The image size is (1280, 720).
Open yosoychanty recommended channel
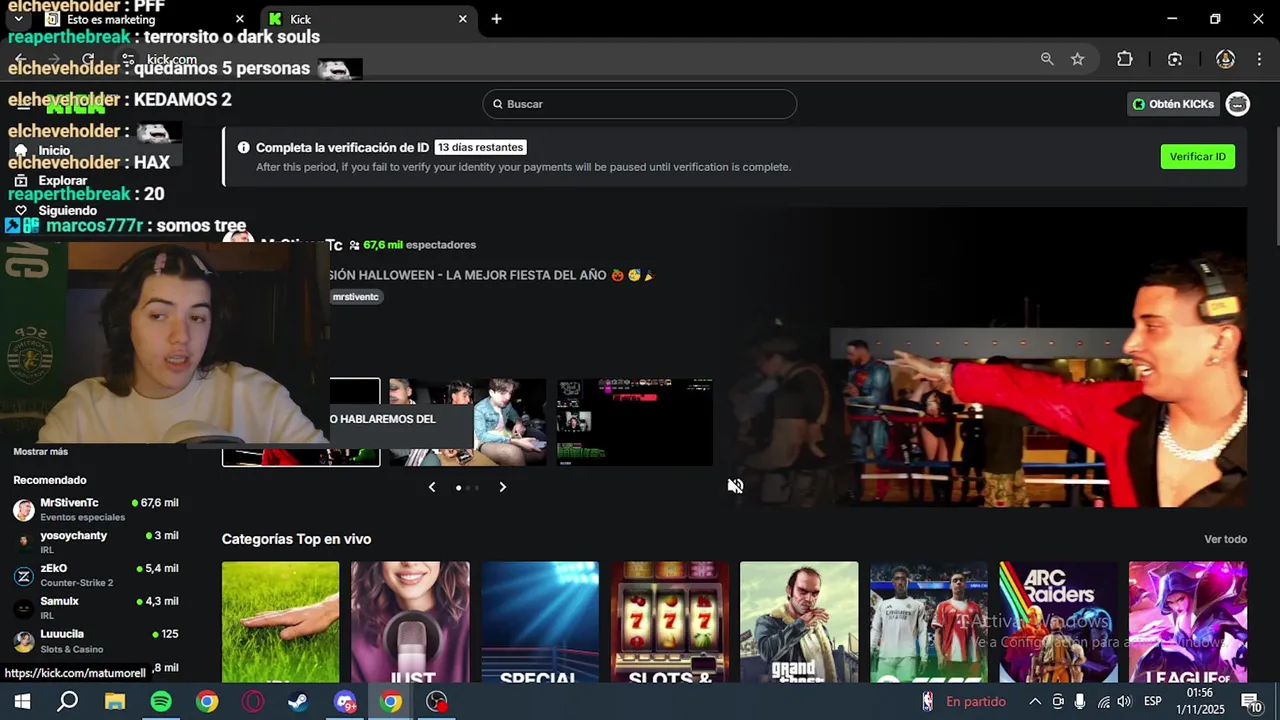point(95,542)
